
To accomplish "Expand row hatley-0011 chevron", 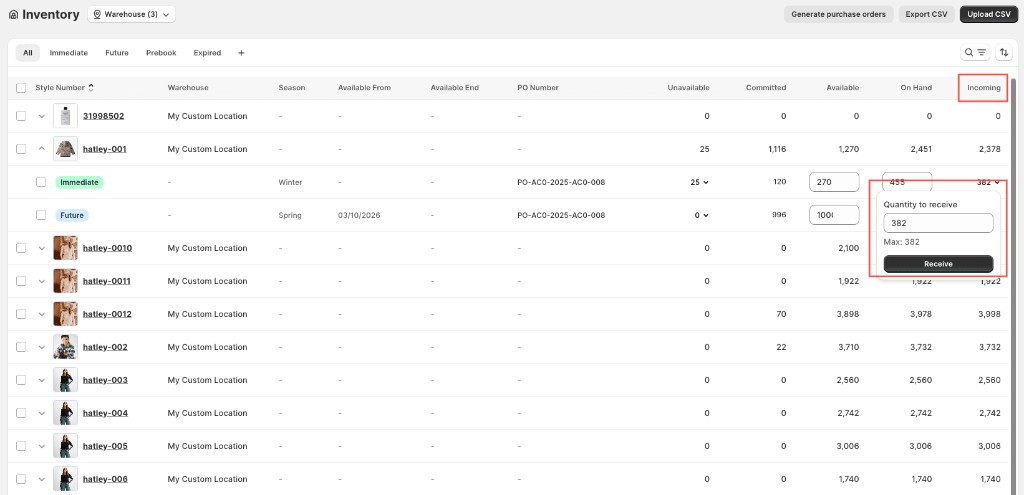I will pyautogui.click(x=41, y=281).
